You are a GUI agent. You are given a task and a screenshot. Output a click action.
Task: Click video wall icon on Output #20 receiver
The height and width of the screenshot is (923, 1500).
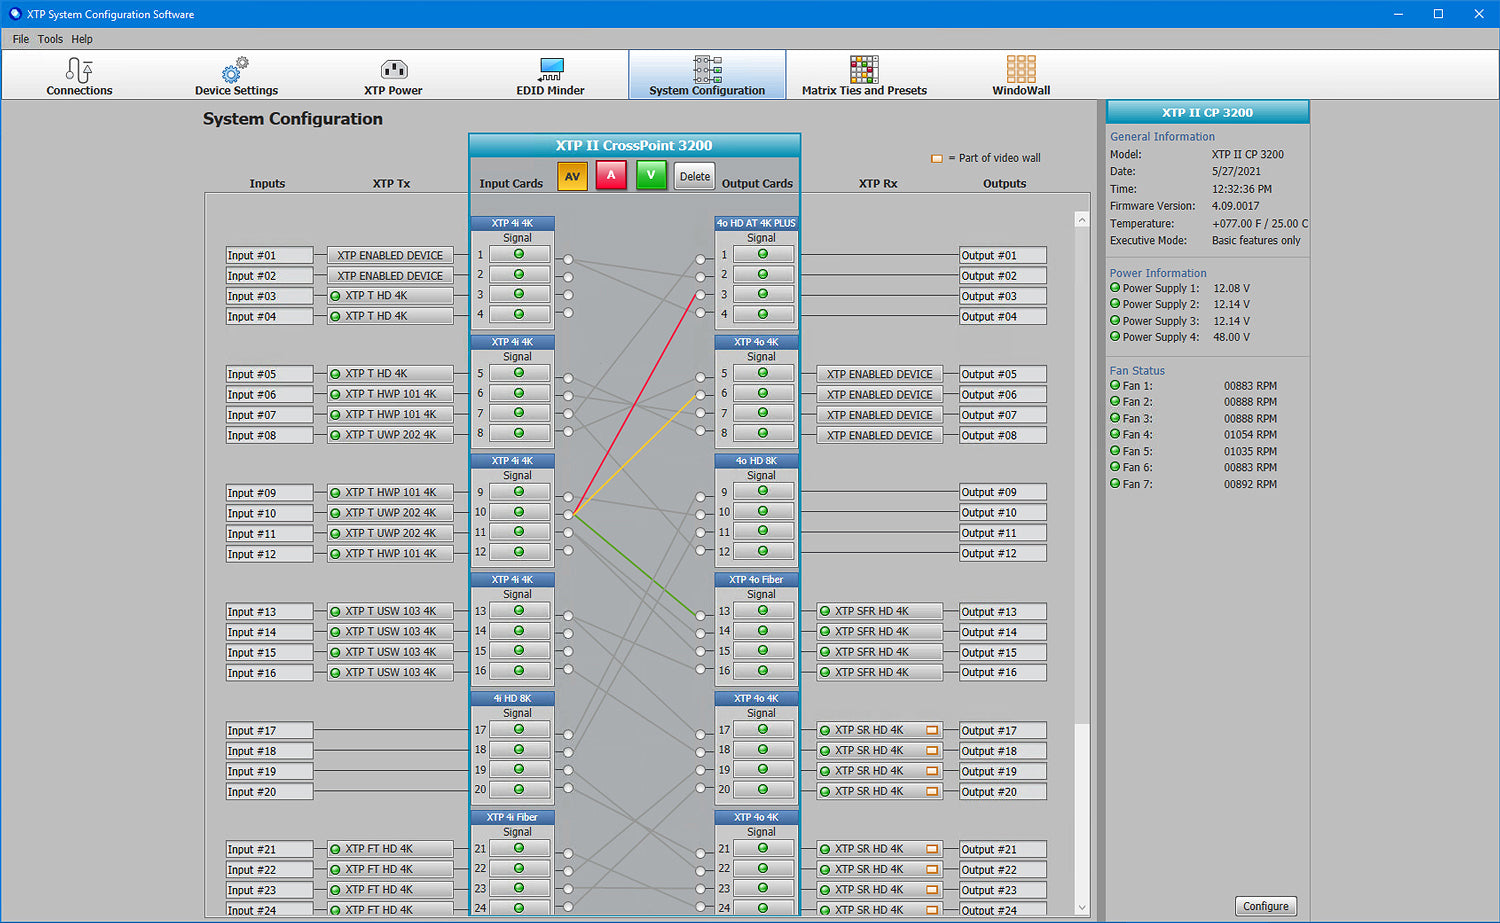click(932, 791)
